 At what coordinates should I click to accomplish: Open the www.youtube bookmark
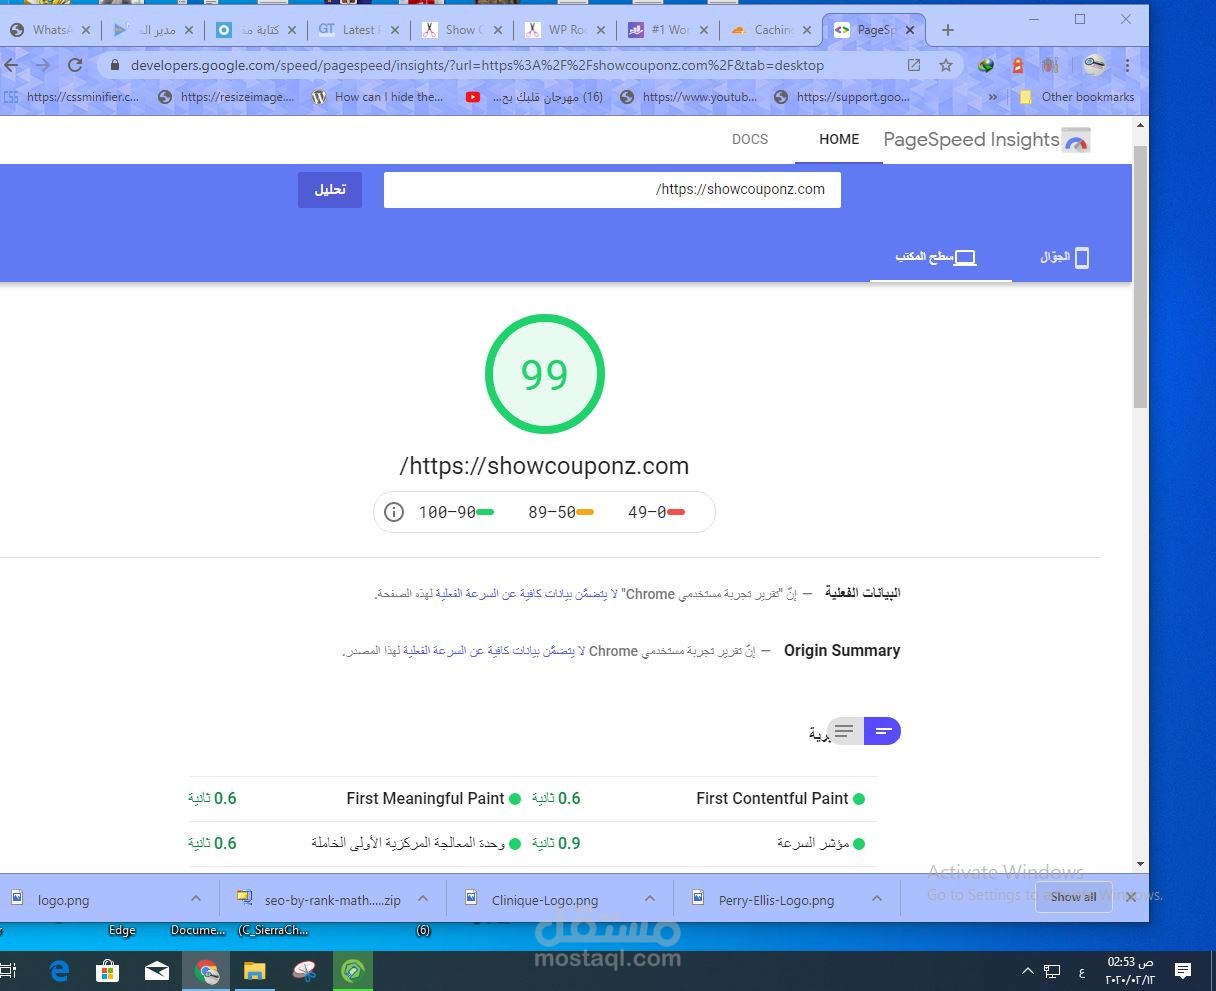[x=689, y=97]
